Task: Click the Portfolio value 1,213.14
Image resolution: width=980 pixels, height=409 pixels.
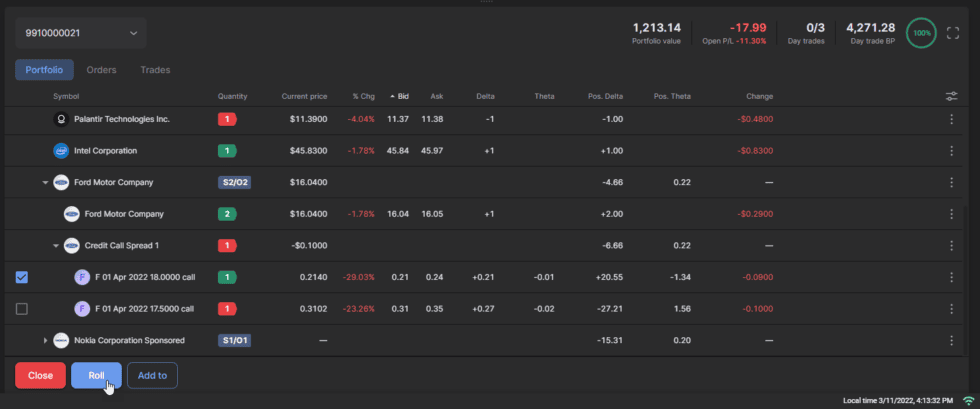Action: (x=656, y=28)
